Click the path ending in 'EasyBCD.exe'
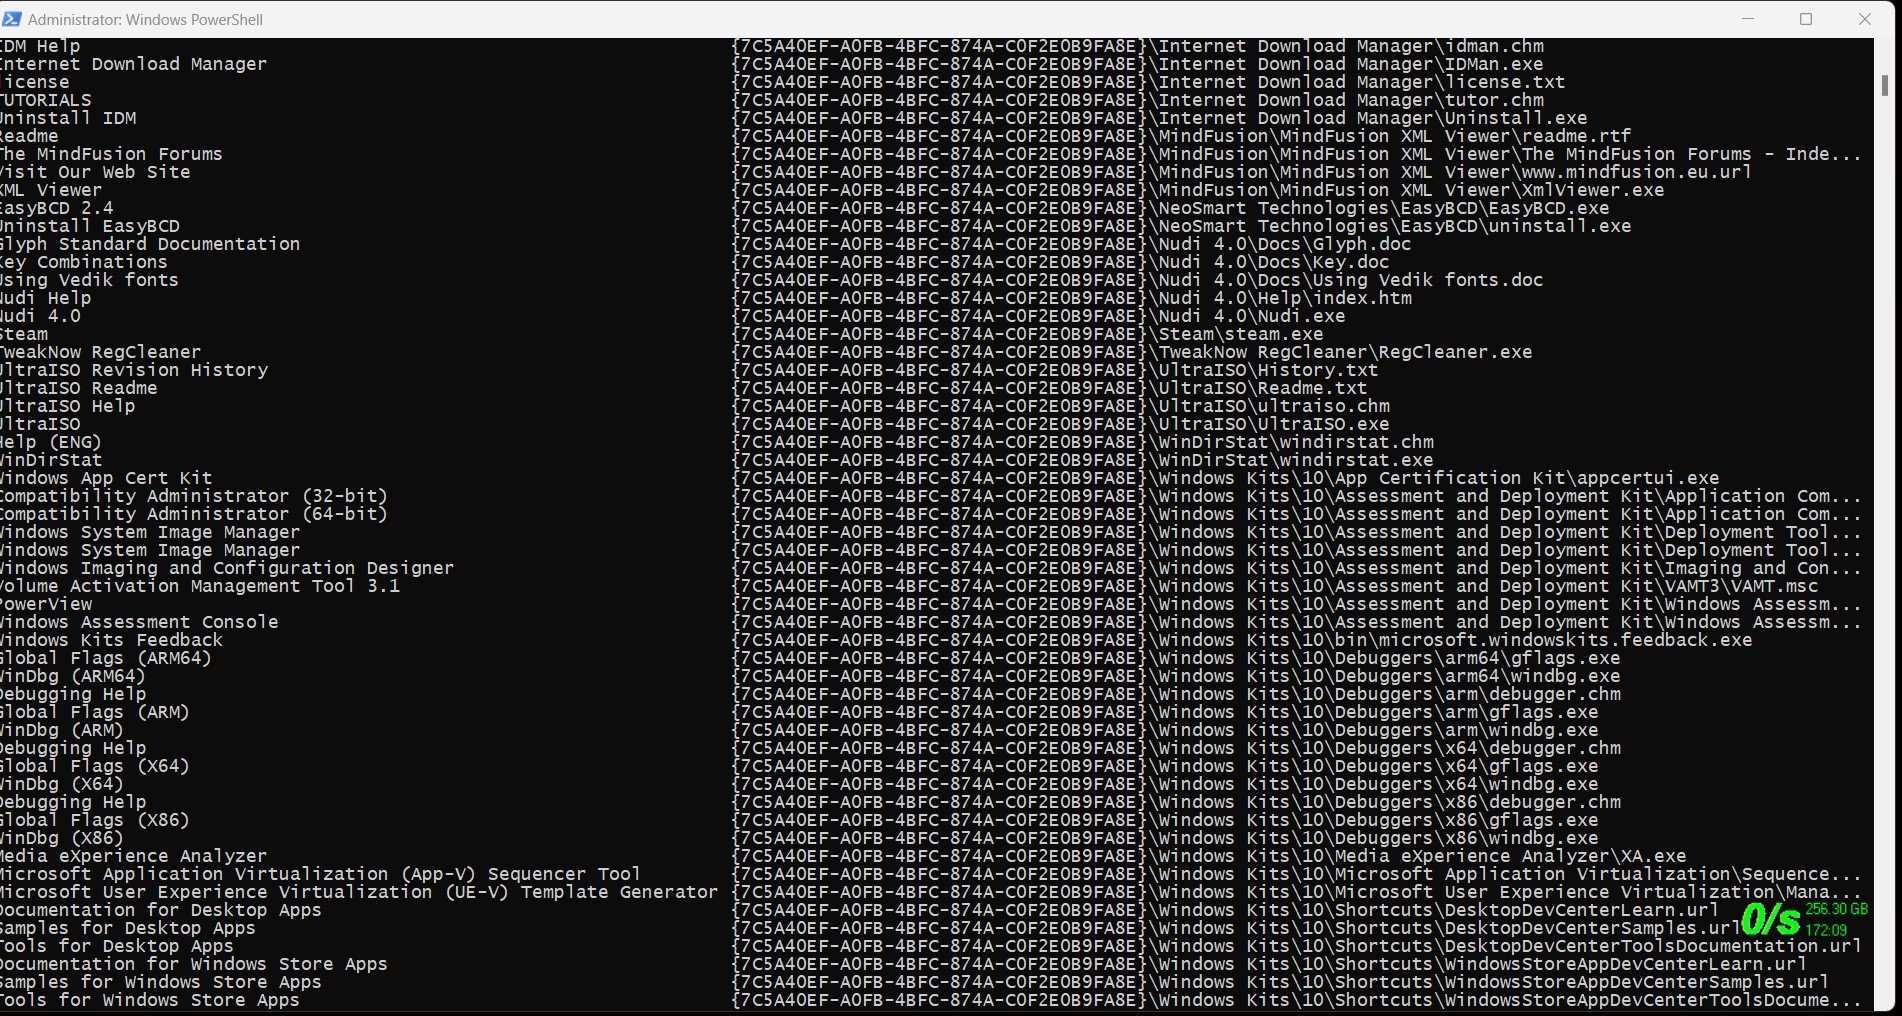This screenshot has height=1016, width=1902. point(1171,208)
